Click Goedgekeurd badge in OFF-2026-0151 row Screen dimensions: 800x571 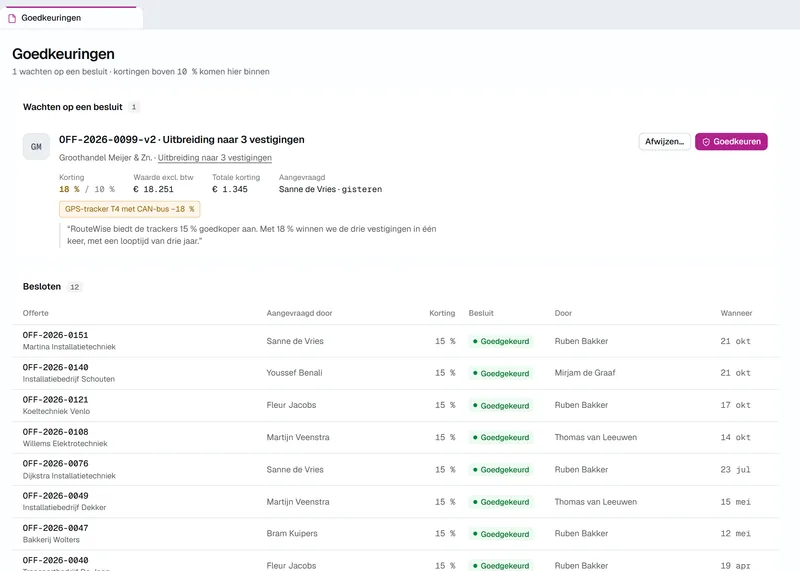[501, 341]
